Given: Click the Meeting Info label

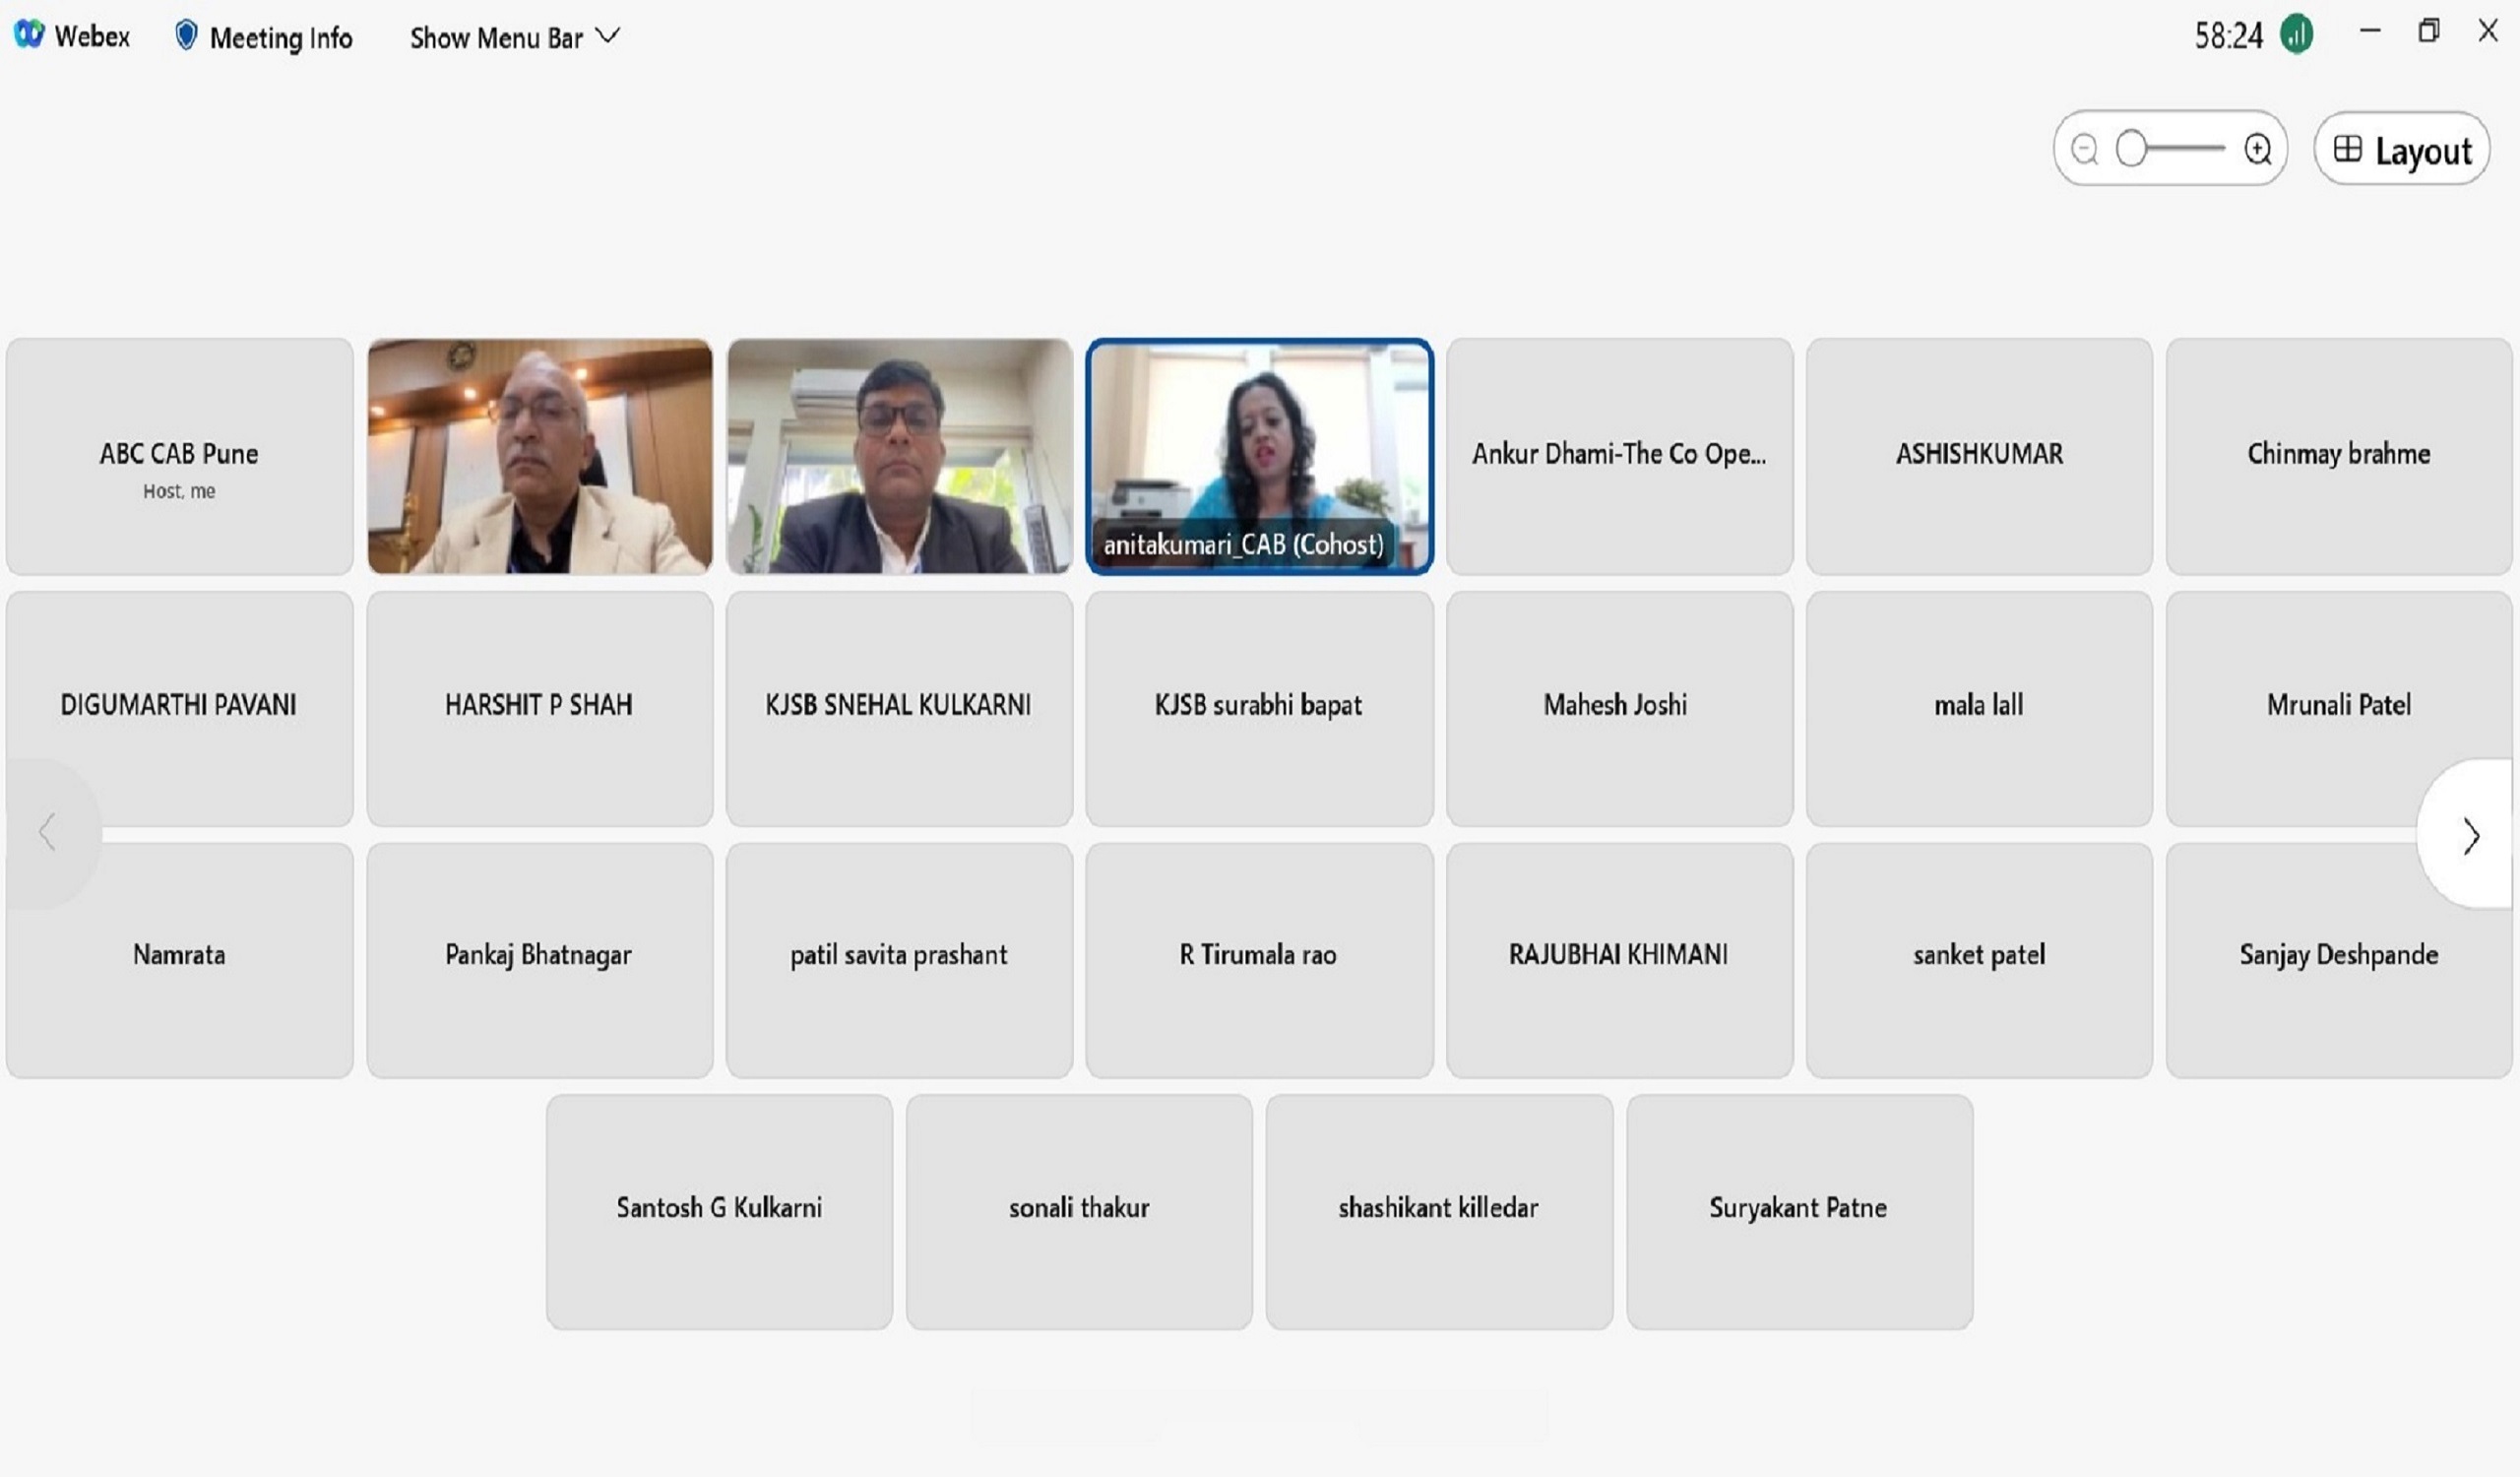Looking at the screenshot, I should (x=281, y=38).
